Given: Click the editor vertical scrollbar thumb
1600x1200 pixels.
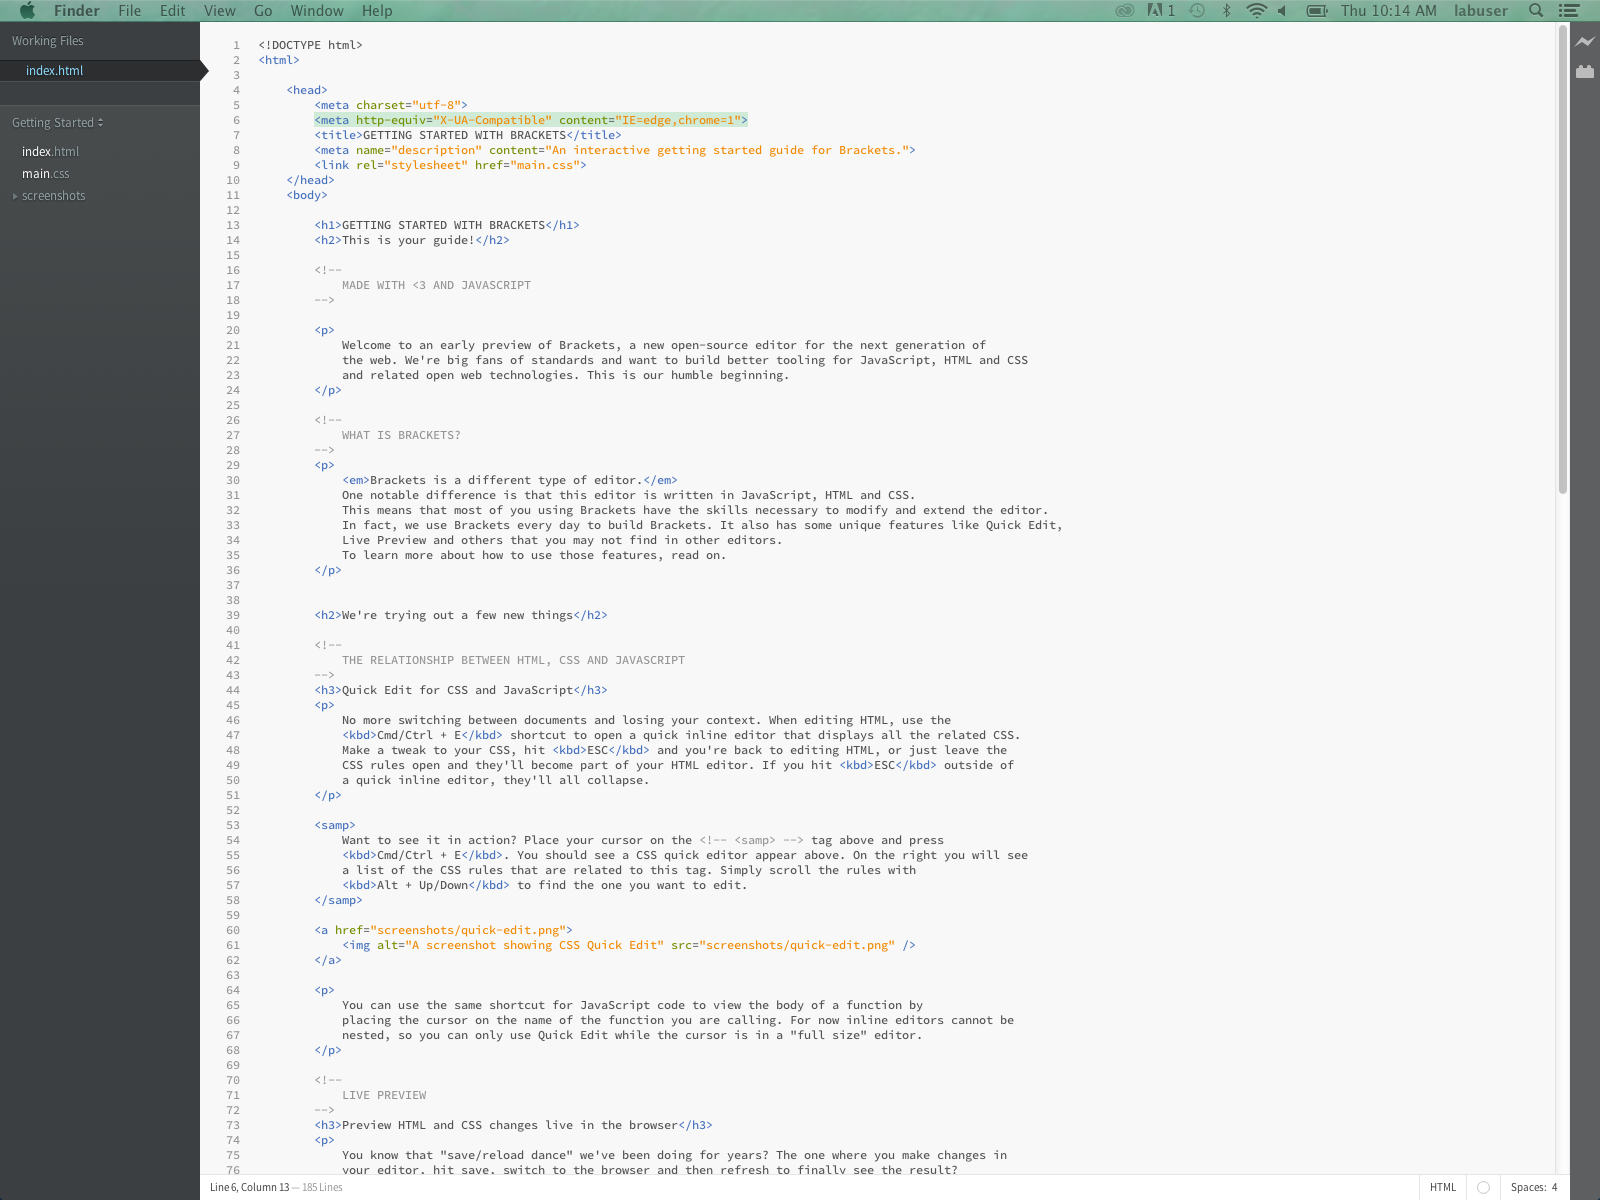Looking at the screenshot, I should 1562,260.
